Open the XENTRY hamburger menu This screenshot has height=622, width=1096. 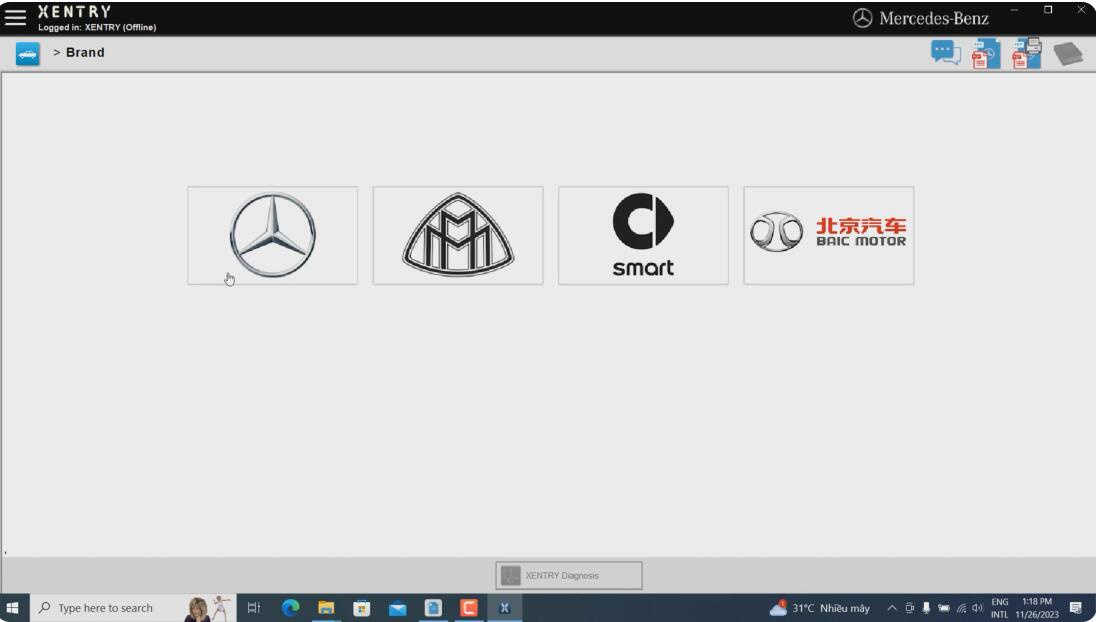pyautogui.click(x=15, y=17)
